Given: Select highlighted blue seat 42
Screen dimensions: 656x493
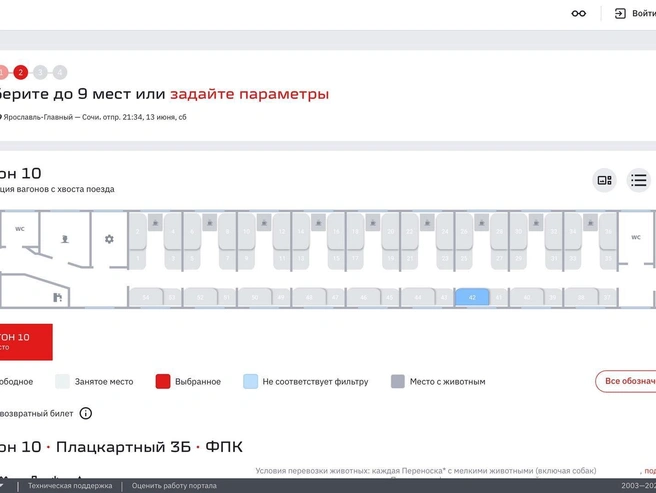Looking at the screenshot, I should (x=472, y=297).
